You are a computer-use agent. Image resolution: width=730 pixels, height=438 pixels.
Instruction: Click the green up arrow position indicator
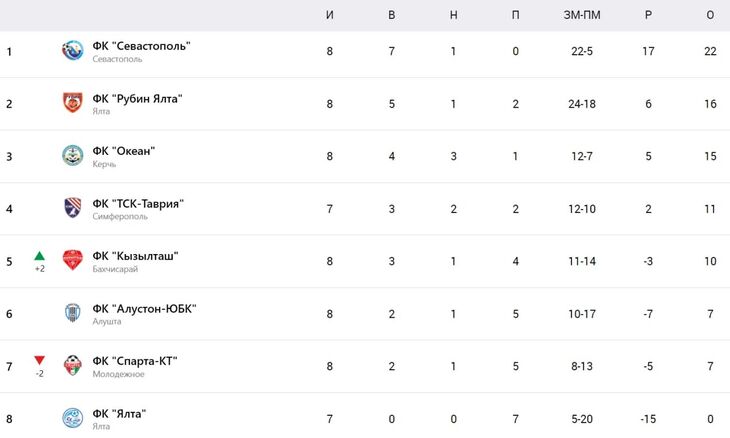coord(40,256)
